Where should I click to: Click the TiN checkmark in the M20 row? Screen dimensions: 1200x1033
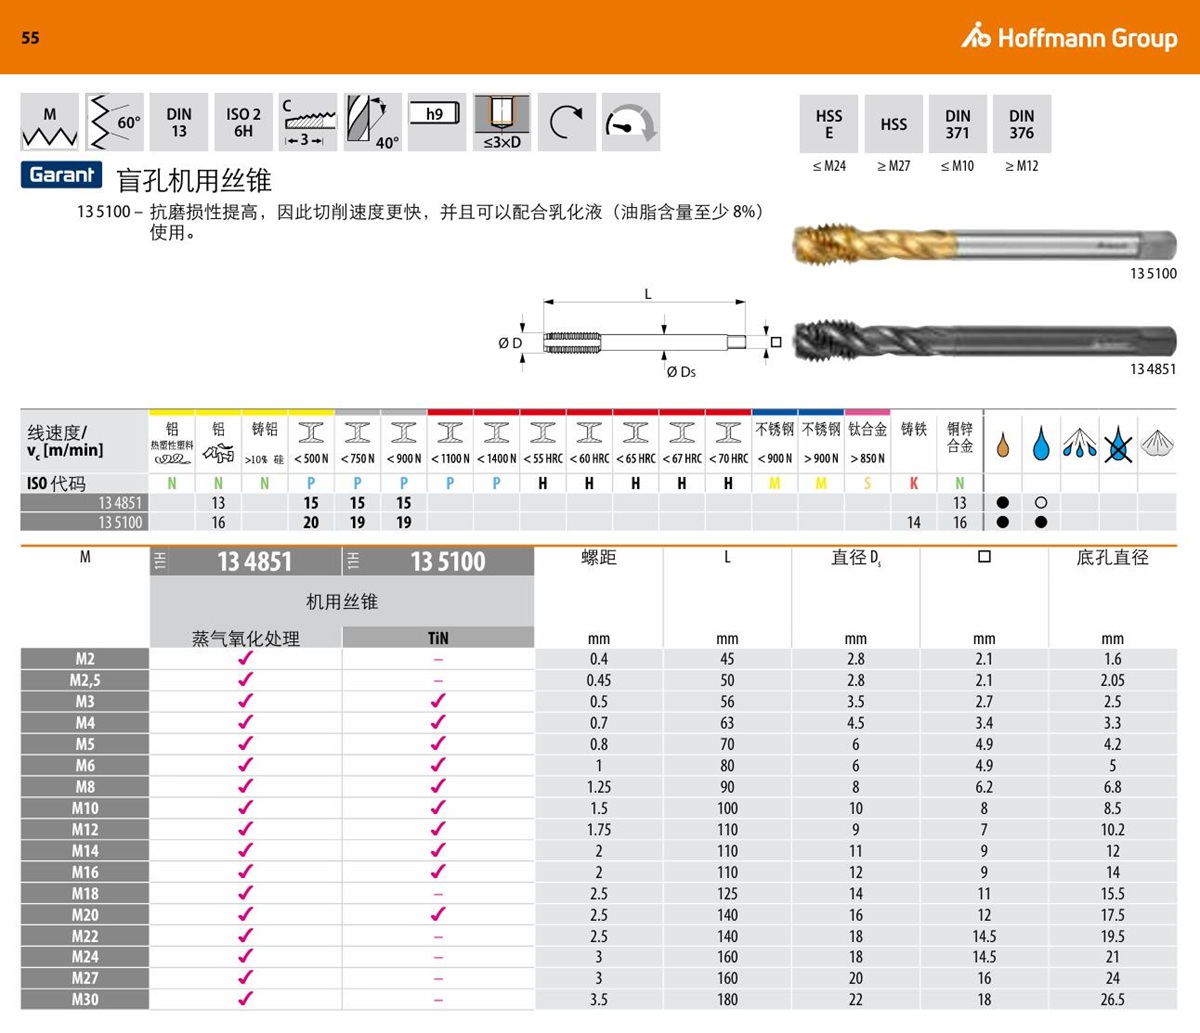[438, 914]
